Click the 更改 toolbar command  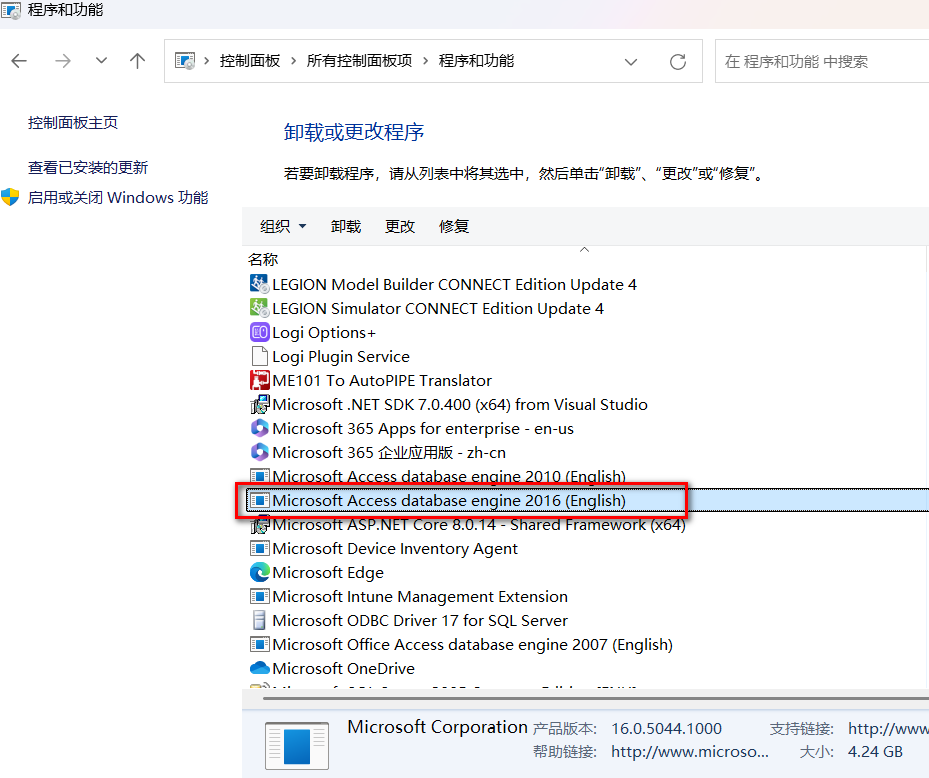400,226
